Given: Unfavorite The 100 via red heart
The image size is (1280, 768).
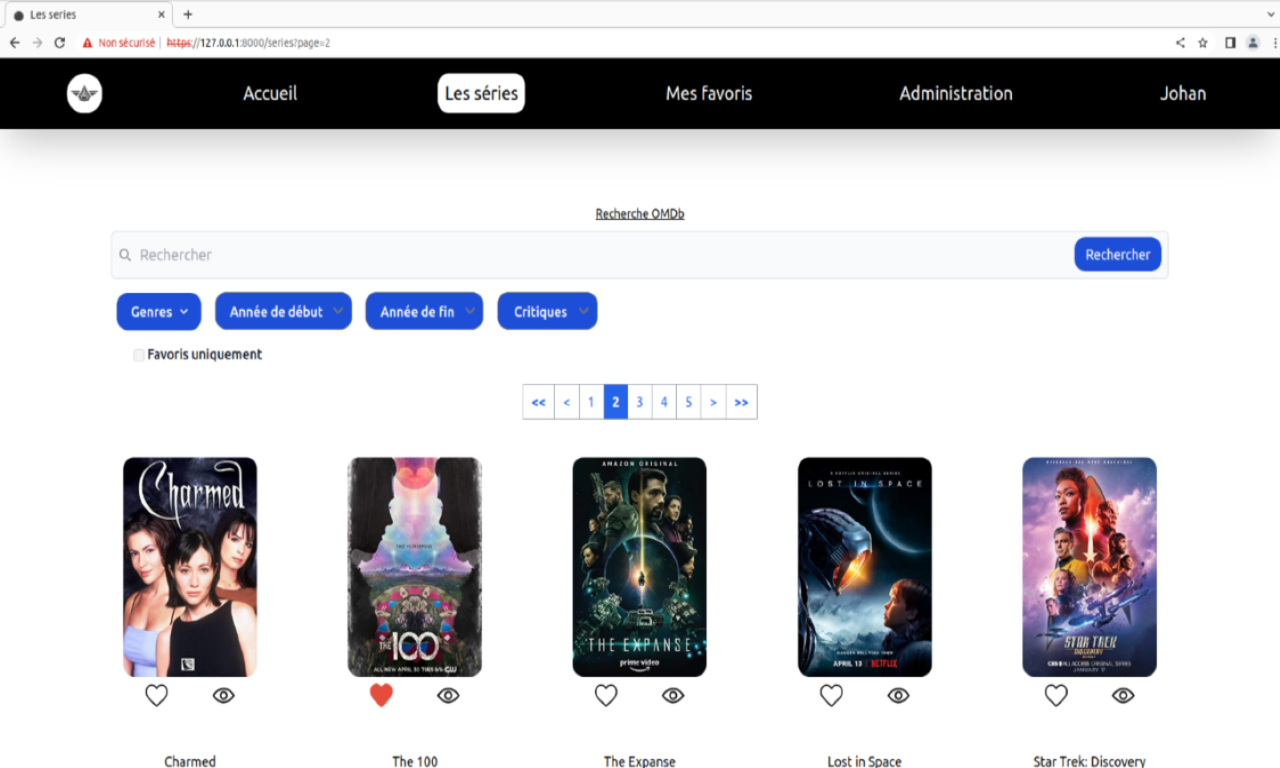Looking at the screenshot, I should [x=381, y=695].
